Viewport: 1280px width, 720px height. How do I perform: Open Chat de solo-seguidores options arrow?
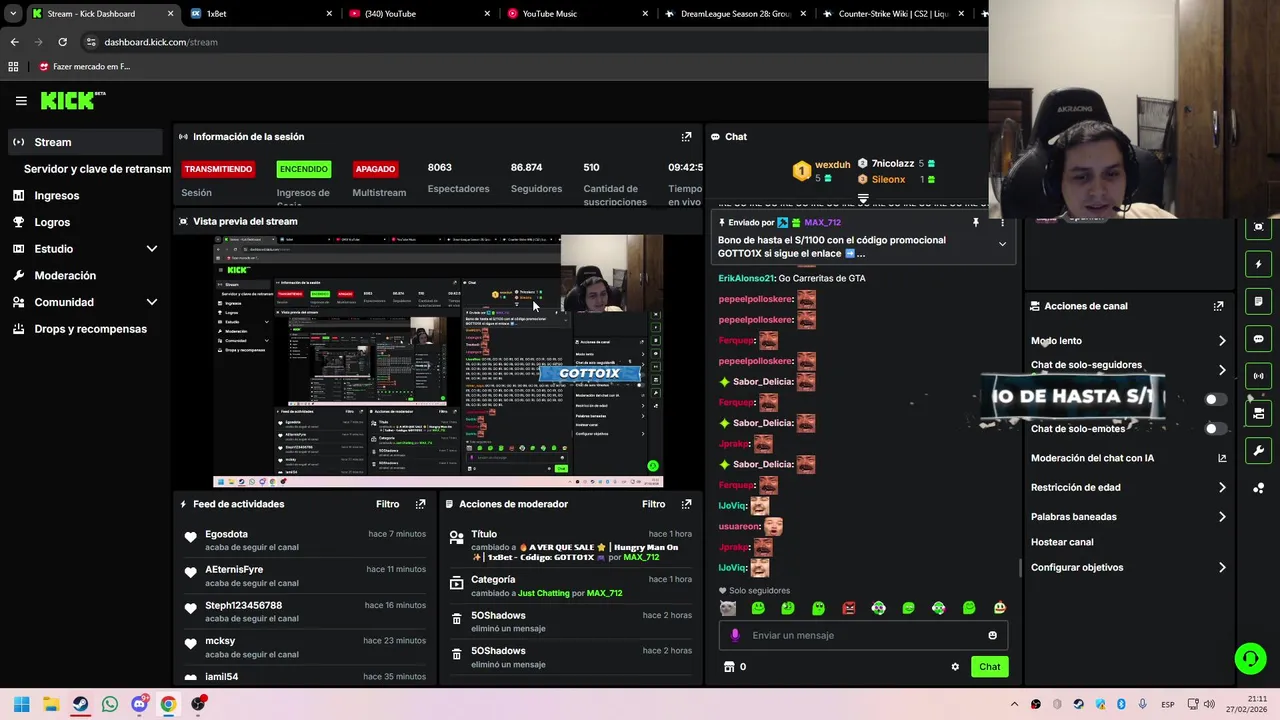(1222, 370)
